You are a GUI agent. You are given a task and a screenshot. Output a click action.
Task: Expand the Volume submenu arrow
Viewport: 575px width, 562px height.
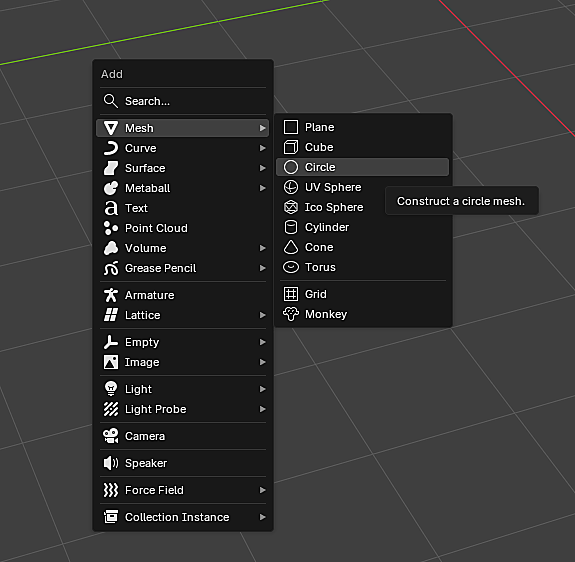[263, 248]
